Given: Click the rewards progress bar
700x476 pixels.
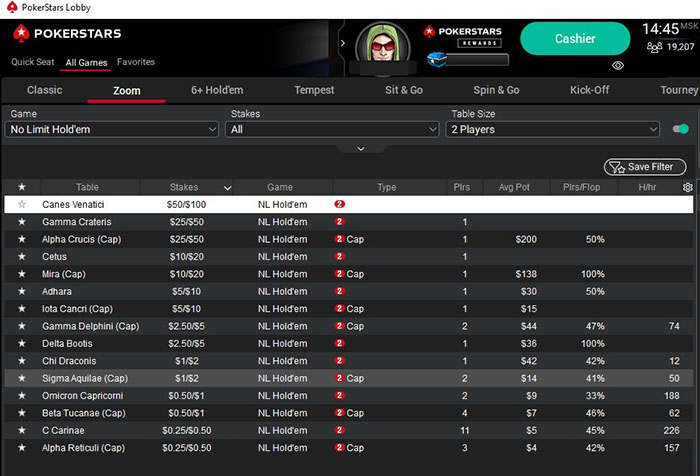Looking at the screenshot, I should tap(477, 59).
